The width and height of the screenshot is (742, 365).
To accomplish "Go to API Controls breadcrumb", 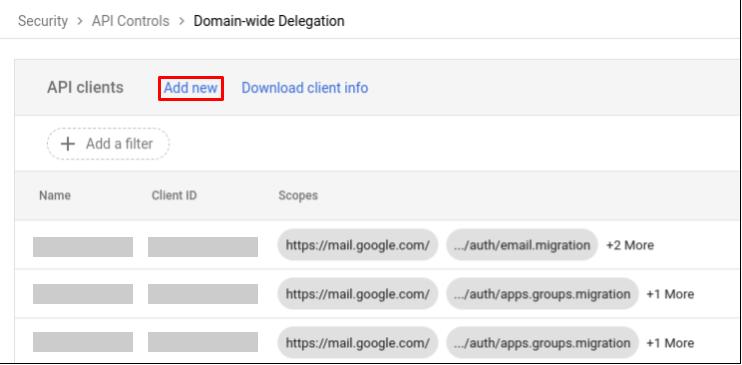I will click(x=131, y=21).
